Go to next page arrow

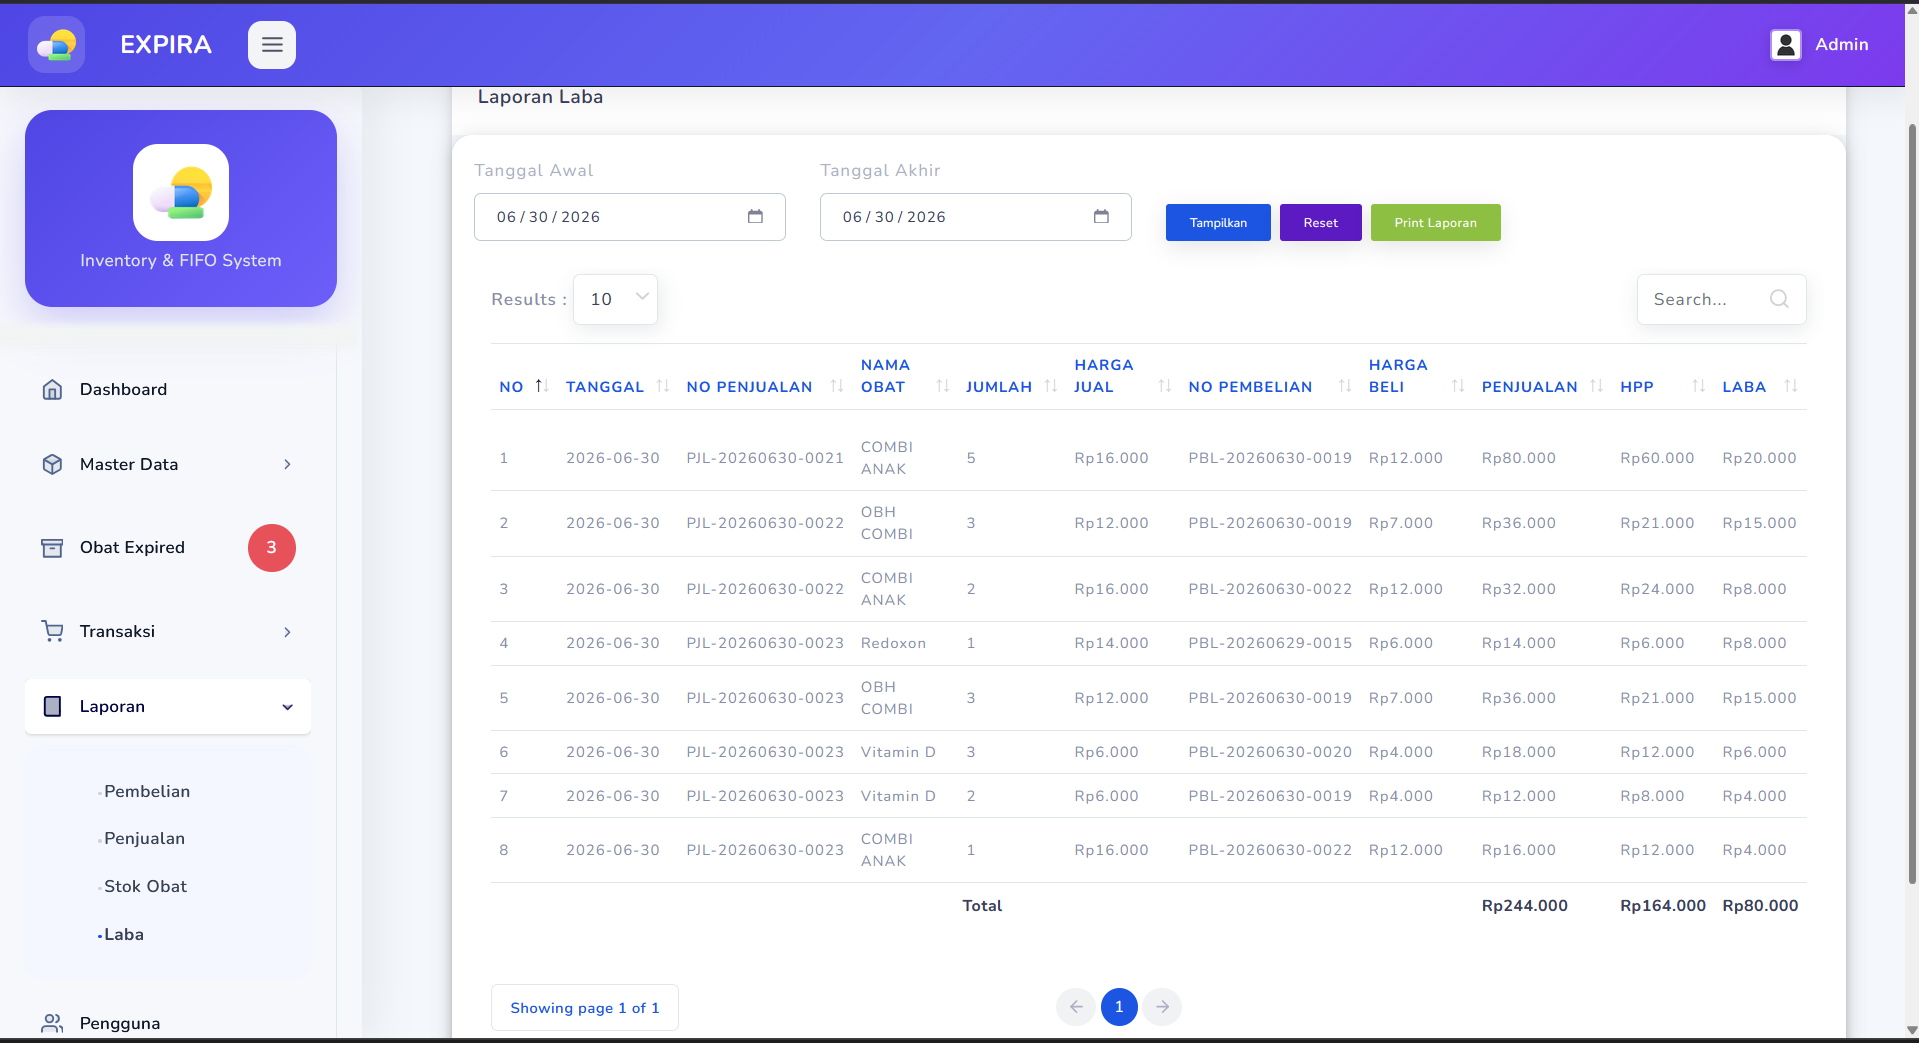[1162, 1007]
